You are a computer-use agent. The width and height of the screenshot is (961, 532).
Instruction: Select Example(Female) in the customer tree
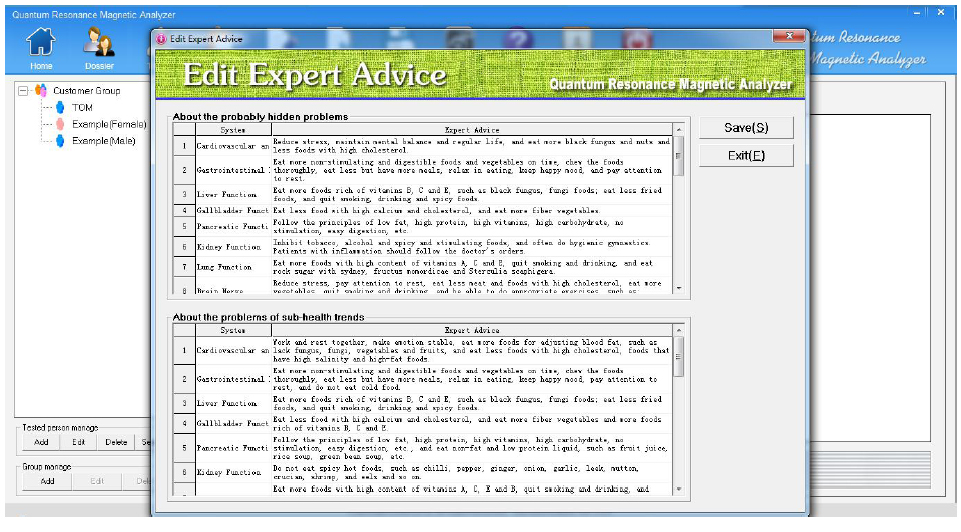coord(109,124)
